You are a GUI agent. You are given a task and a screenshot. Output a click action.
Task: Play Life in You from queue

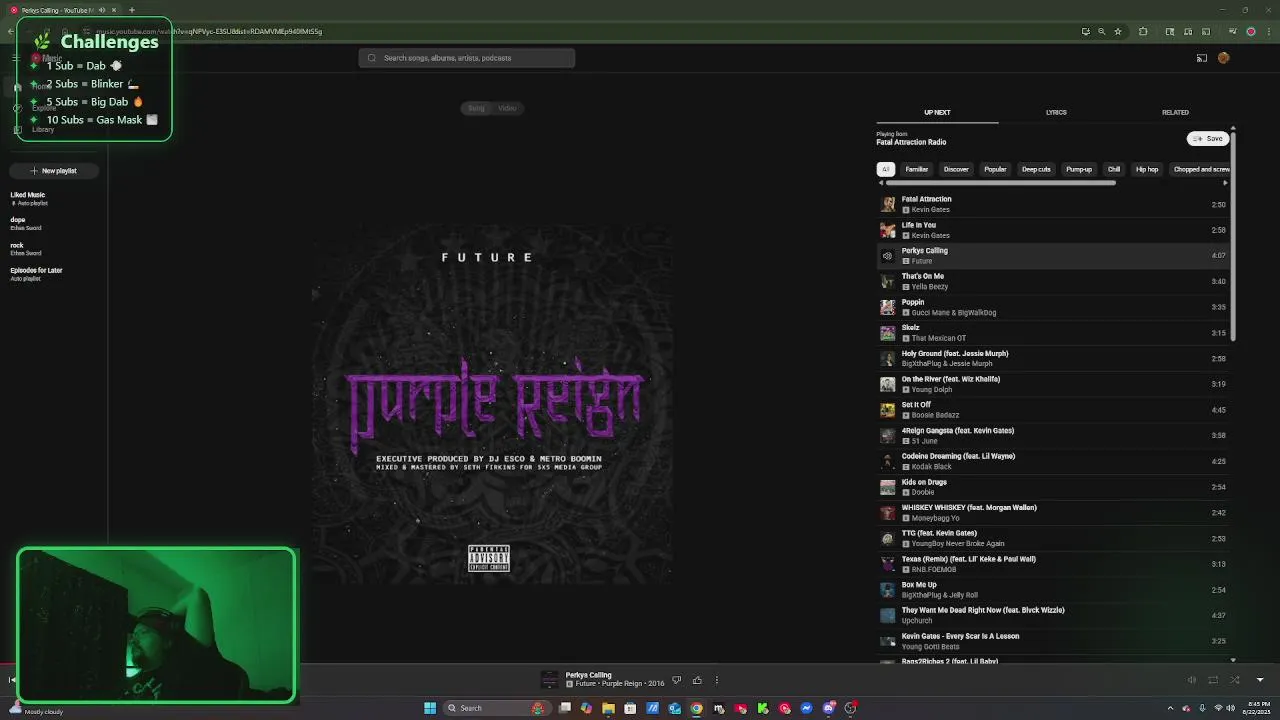1053,230
